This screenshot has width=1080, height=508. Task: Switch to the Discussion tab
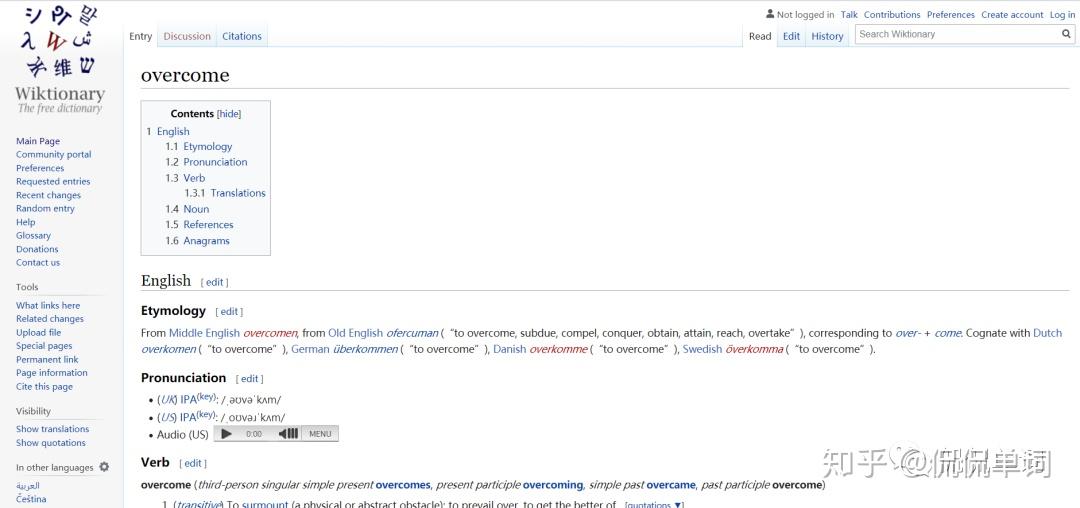(x=187, y=36)
